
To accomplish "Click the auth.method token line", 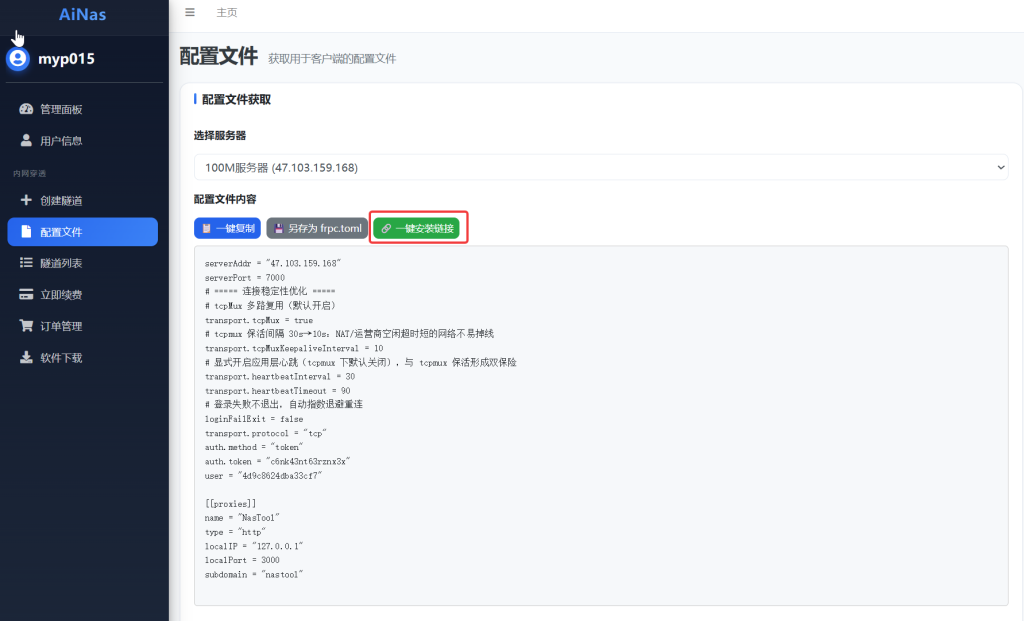I will pos(254,447).
